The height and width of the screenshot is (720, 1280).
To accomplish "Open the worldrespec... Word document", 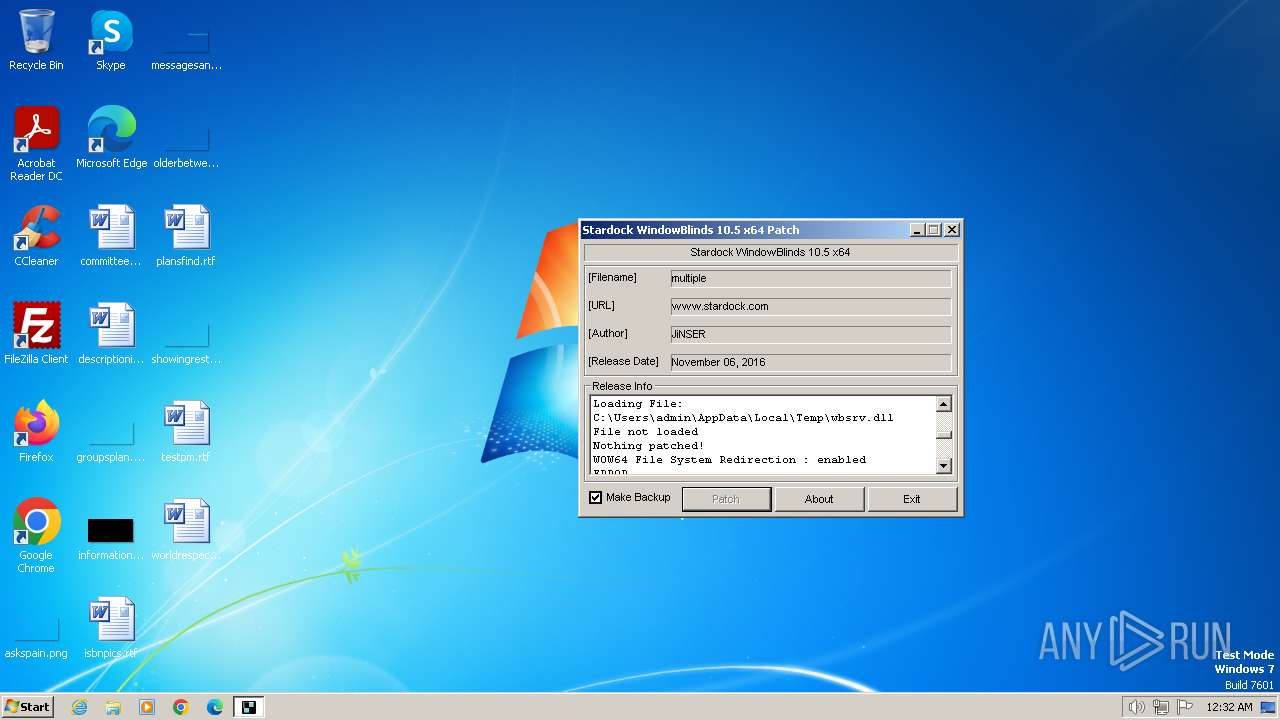I will click(x=186, y=529).
